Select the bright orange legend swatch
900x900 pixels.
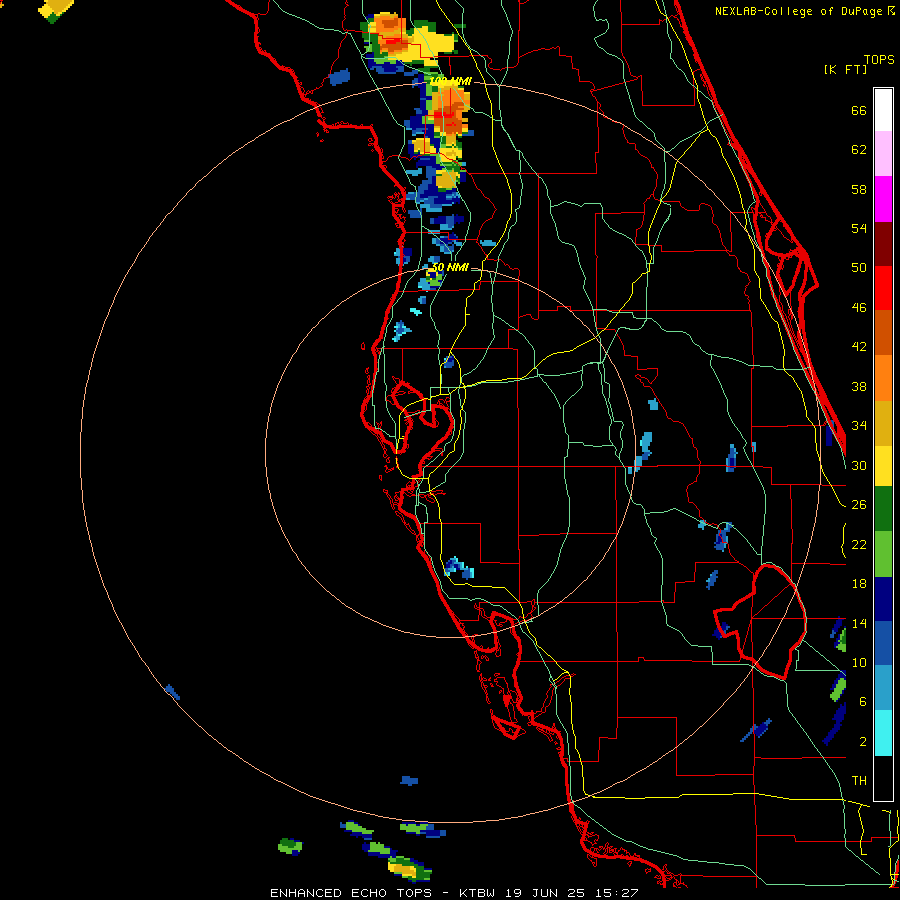coord(883,378)
